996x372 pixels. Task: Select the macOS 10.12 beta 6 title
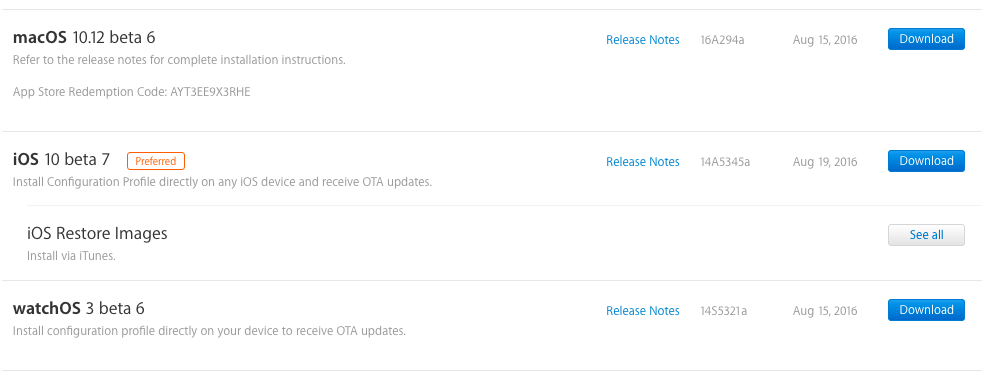click(84, 37)
